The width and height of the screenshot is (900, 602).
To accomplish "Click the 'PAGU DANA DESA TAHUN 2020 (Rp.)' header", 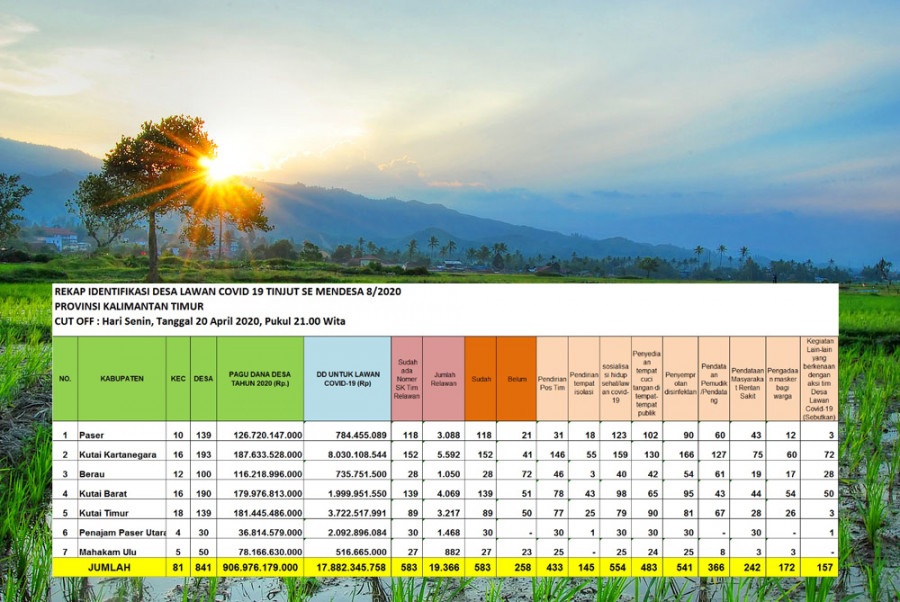I will coord(260,379).
